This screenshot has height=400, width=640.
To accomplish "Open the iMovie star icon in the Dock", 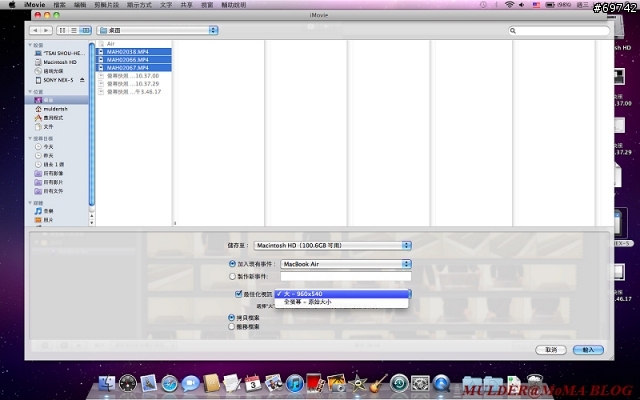I will pyautogui.click(x=358, y=384).
